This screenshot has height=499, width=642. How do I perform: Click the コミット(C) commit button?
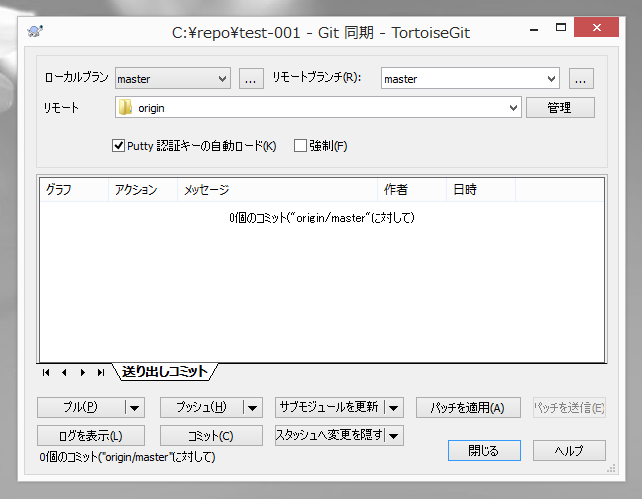[x=211, y=436]
